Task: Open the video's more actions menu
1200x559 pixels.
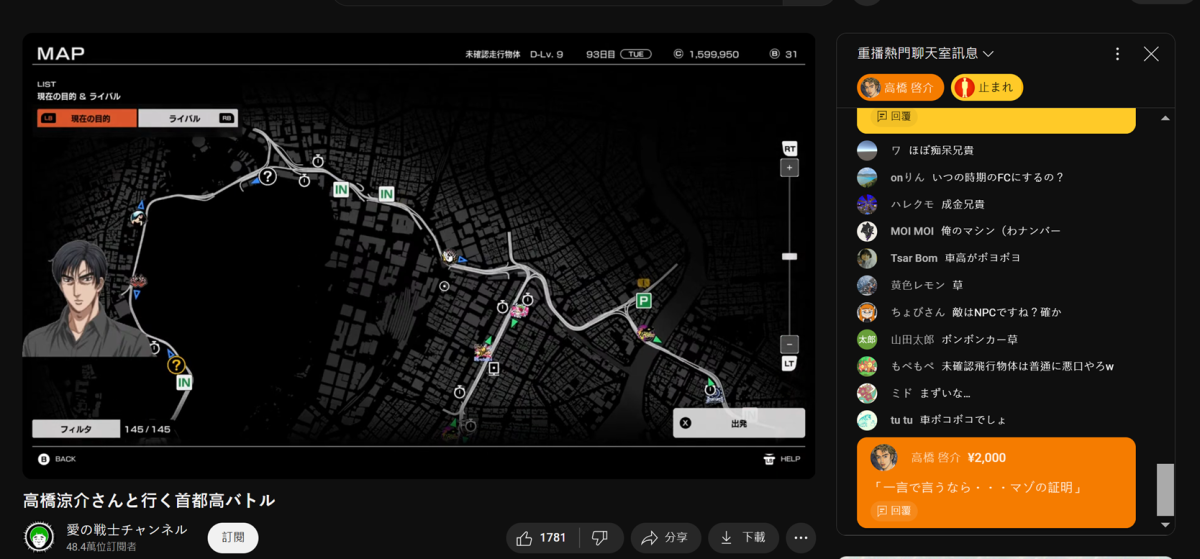Action: (x=800, y=538)
